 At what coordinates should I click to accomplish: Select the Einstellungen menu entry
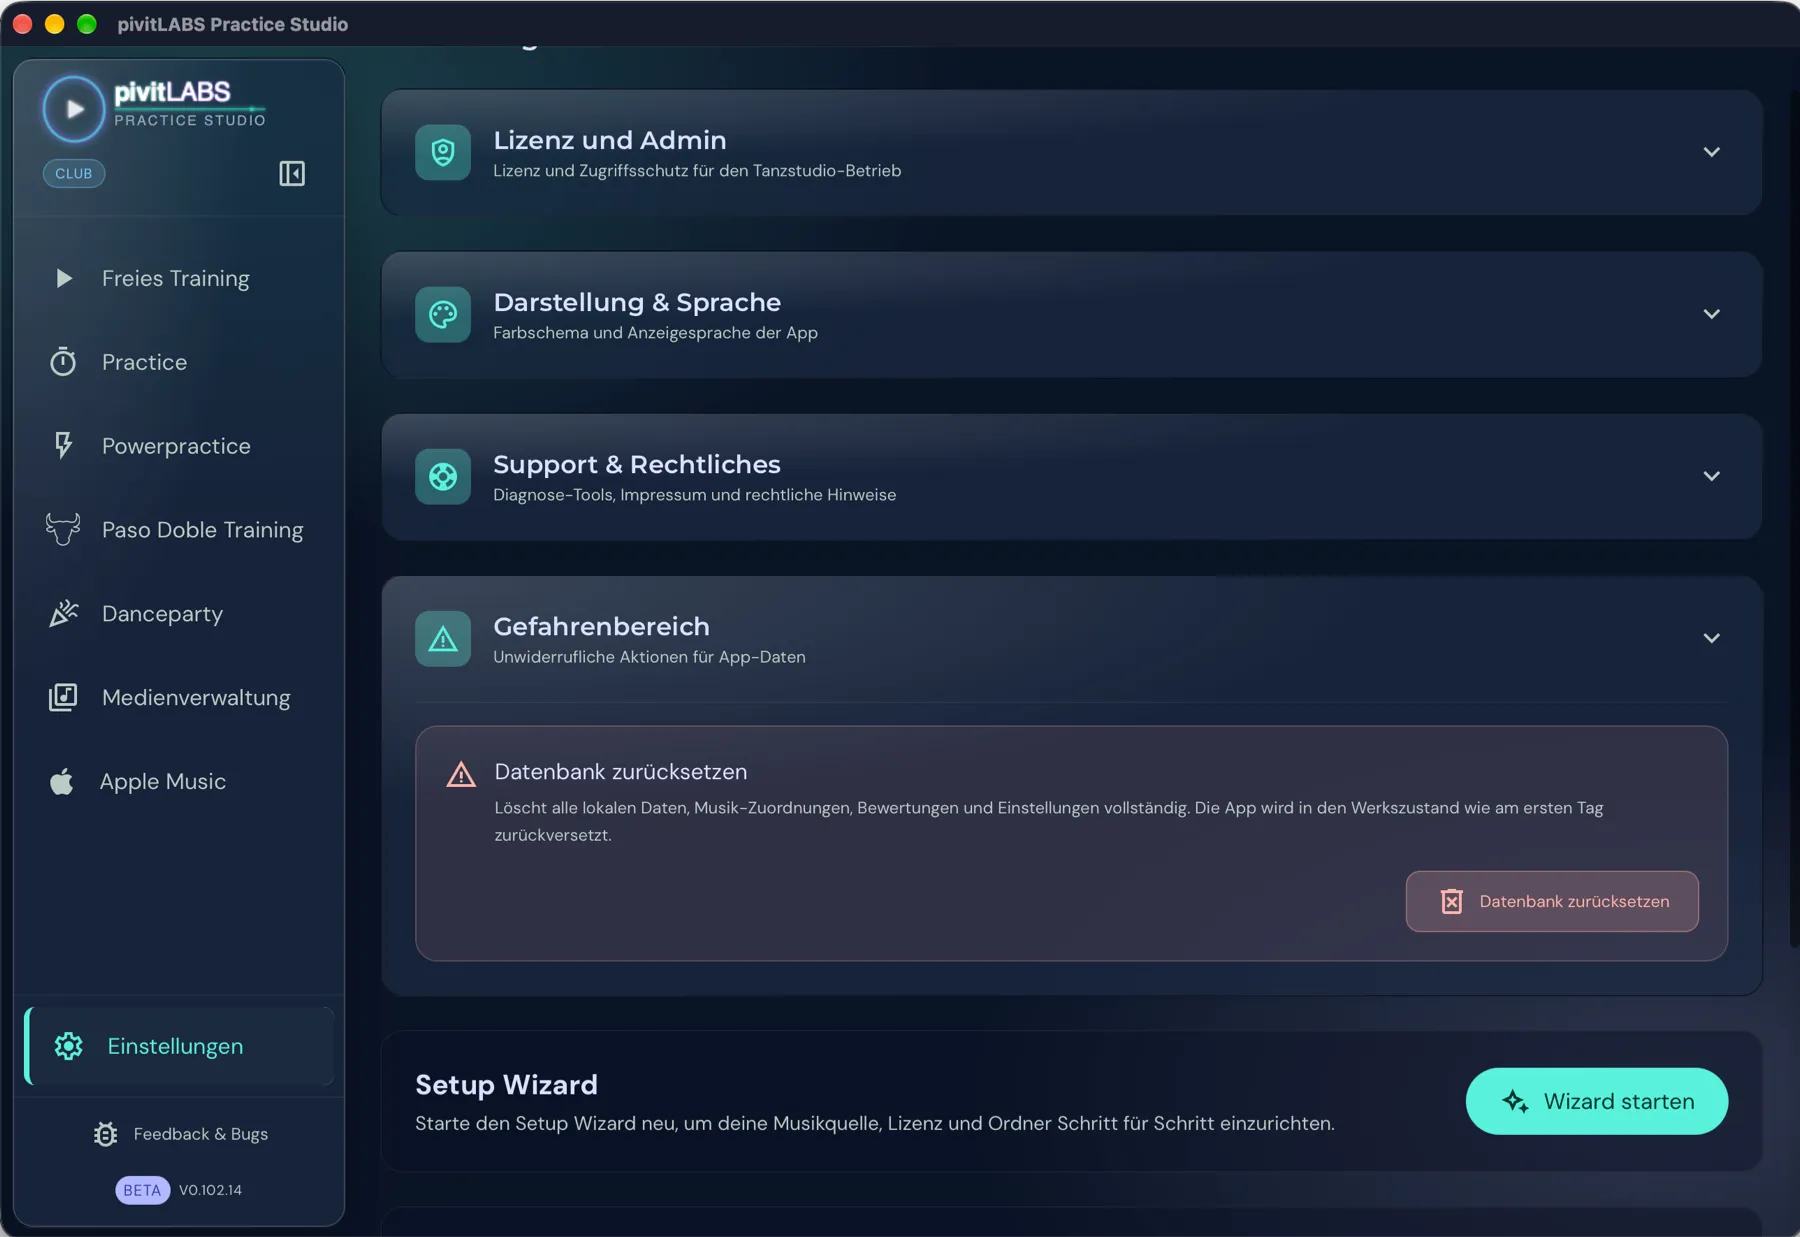[x=179, y=1046]
